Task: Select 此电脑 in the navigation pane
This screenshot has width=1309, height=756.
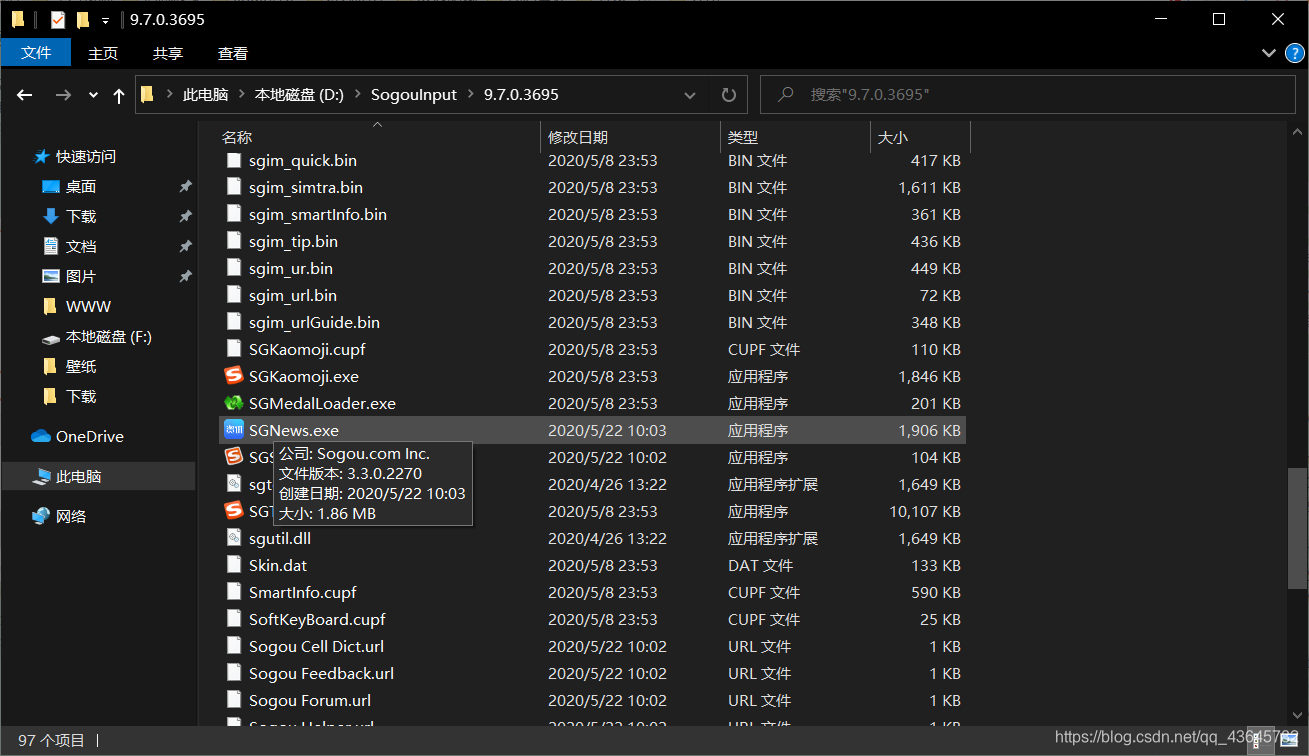Action: coord(78,477)
